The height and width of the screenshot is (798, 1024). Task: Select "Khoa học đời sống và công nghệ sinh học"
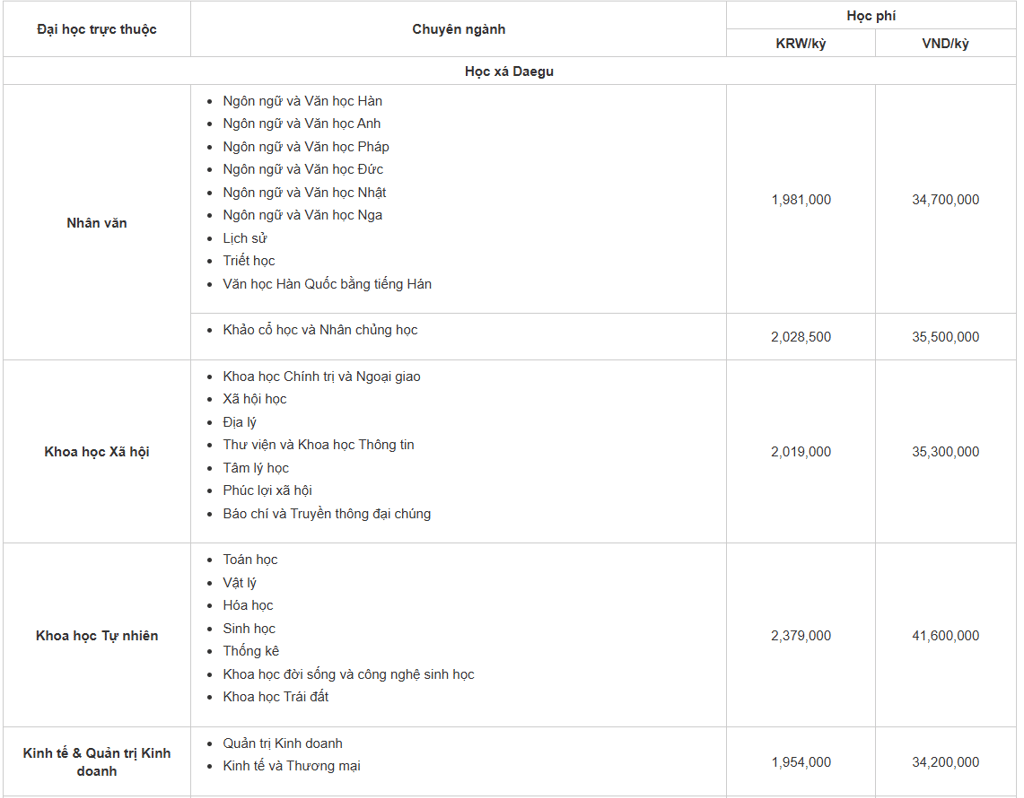(348, 674)
